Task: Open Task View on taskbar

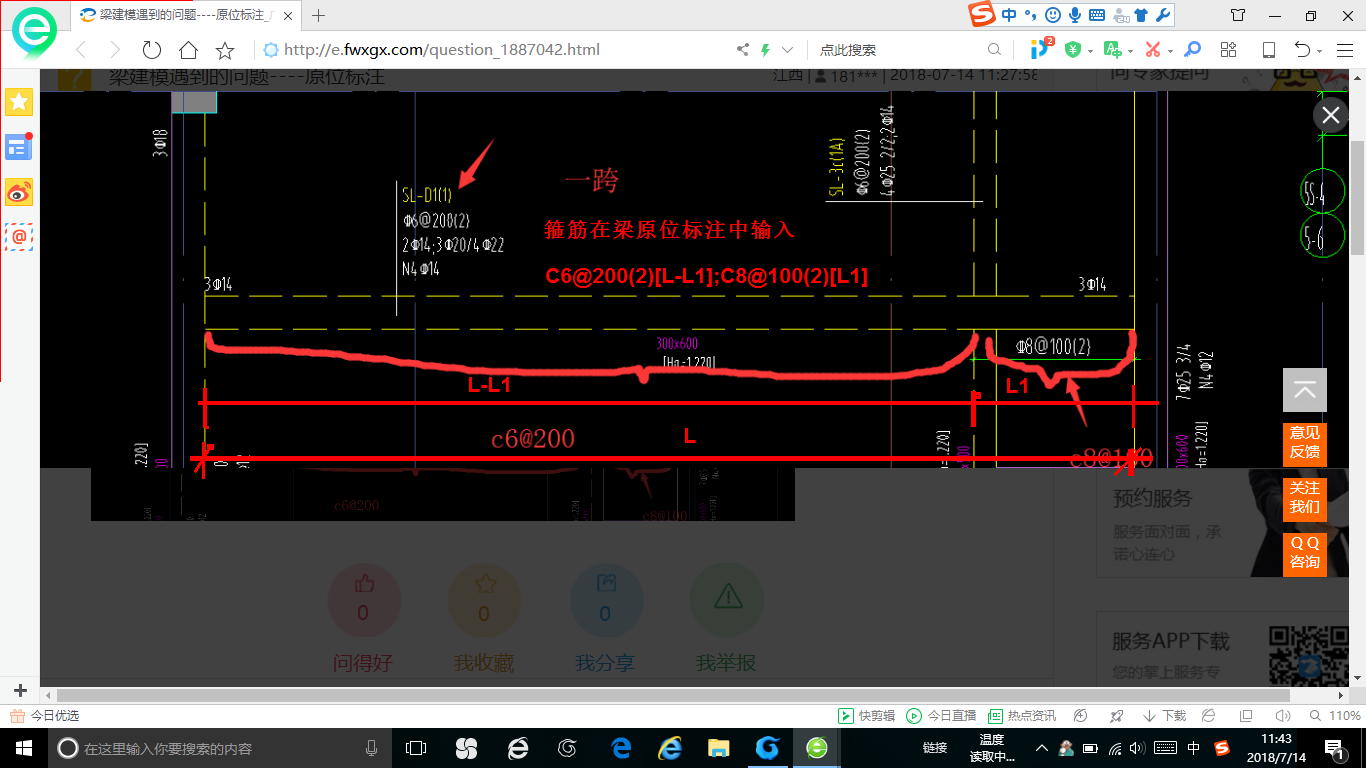Action: click(x=415, y=748)
